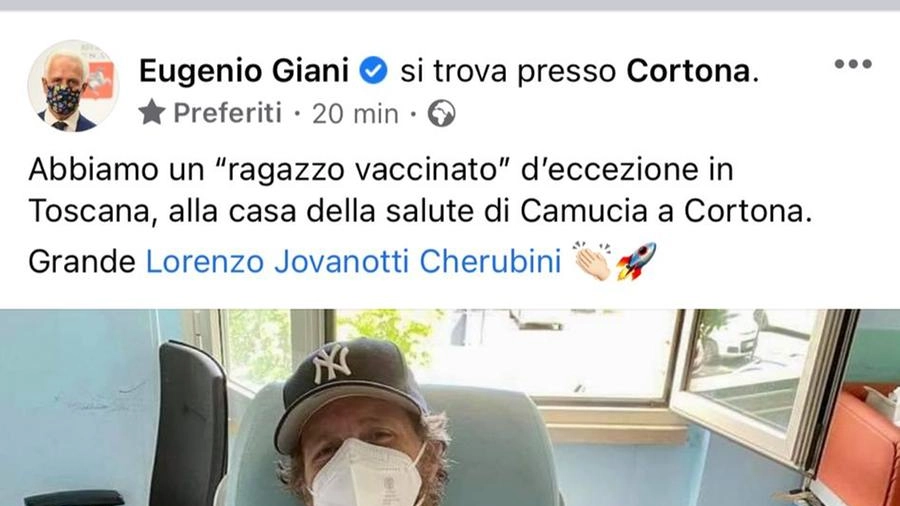Click the blue verified badge icon
This screenshot has width=900, height=506.
[374, 71]
